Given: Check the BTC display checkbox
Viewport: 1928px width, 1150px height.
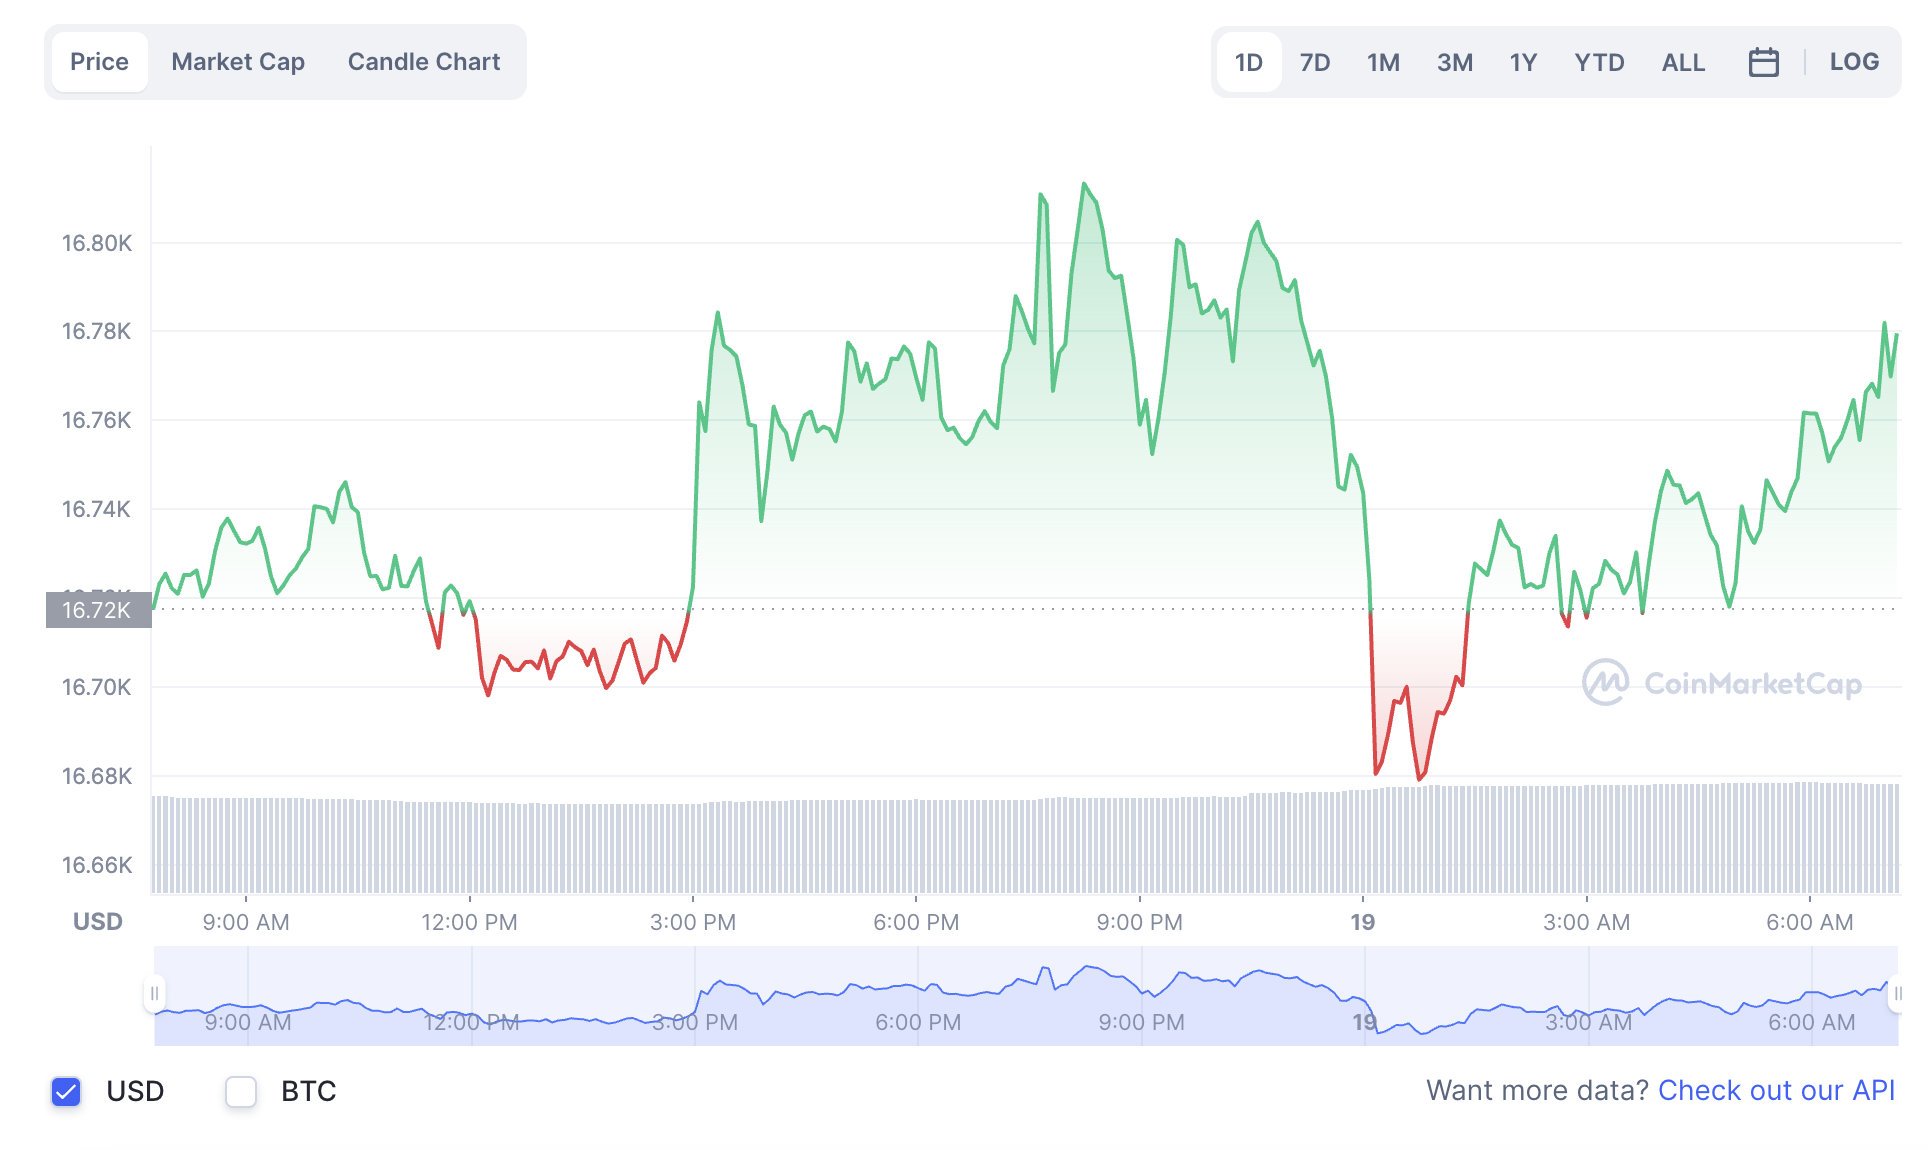Looking at the screenshot, I should pyautogui.click(x=241, y=1092).
